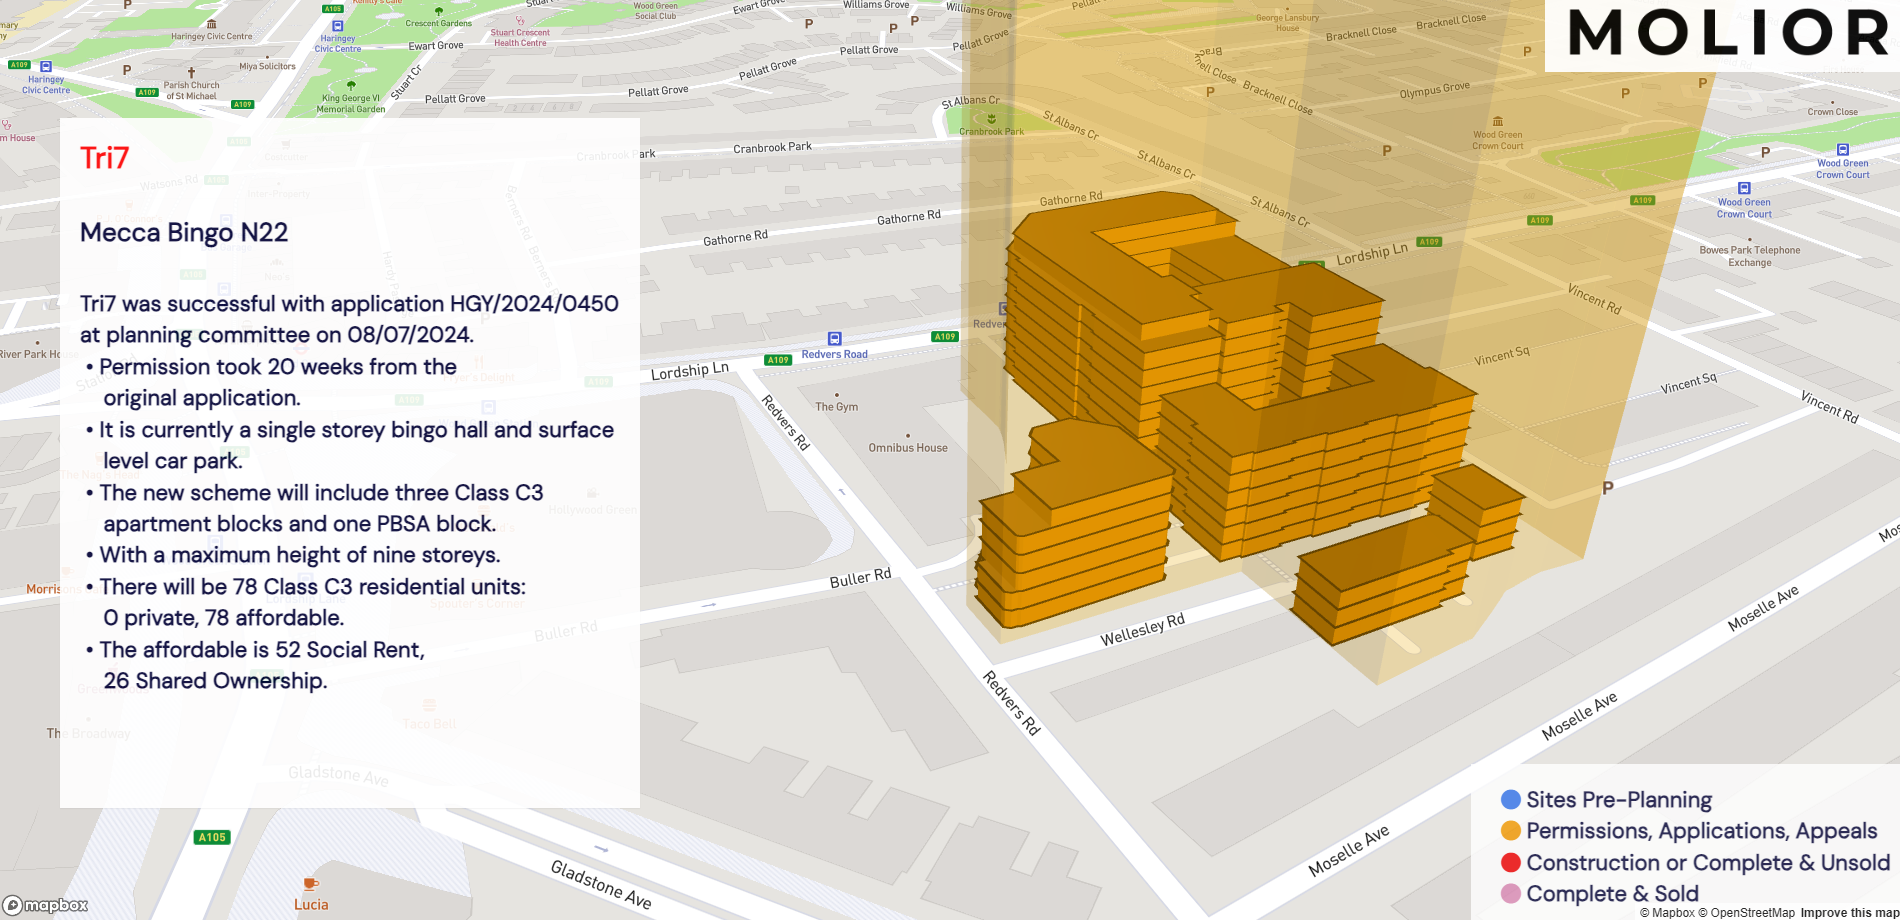Click the Olympus Grove street label

pyautogui.click(x=1435, y=90)
